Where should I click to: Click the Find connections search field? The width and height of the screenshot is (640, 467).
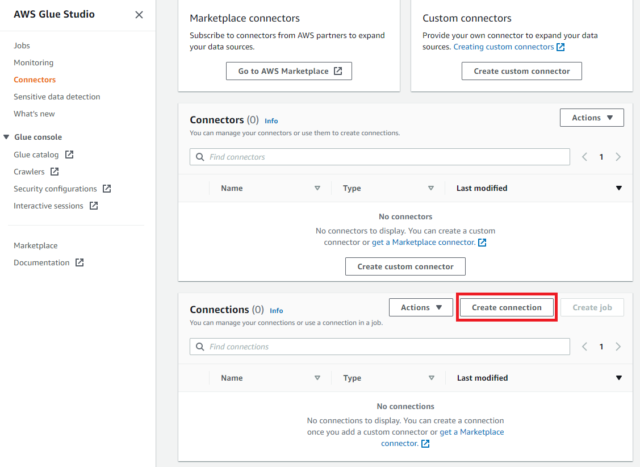(380, 347)
